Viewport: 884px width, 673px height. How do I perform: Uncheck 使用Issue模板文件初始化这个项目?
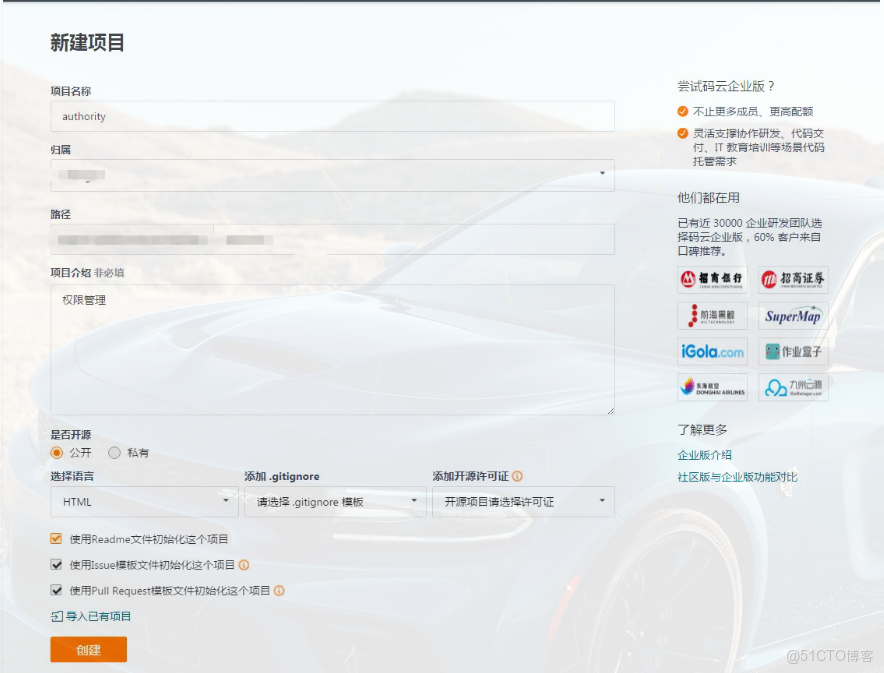tap(55, 565)
